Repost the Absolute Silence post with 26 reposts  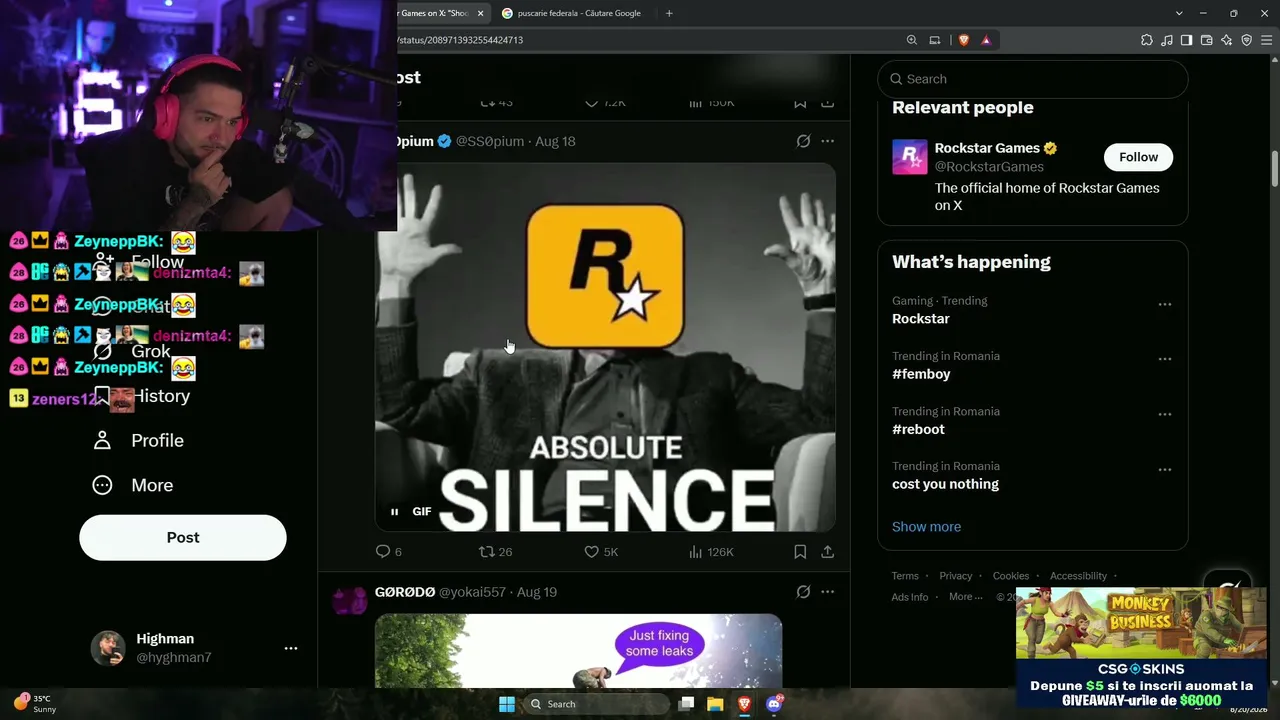click(496, 552)
